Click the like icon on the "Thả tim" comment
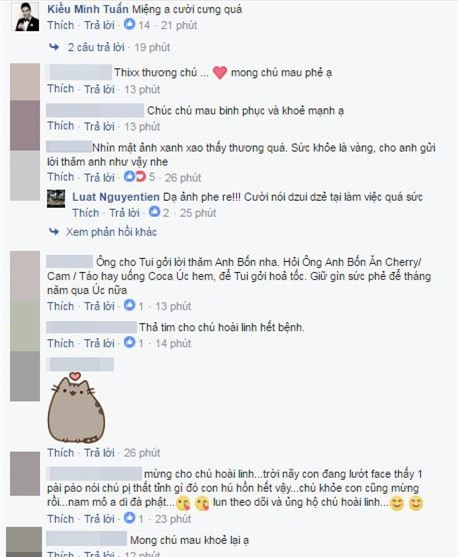 (129, 343)
